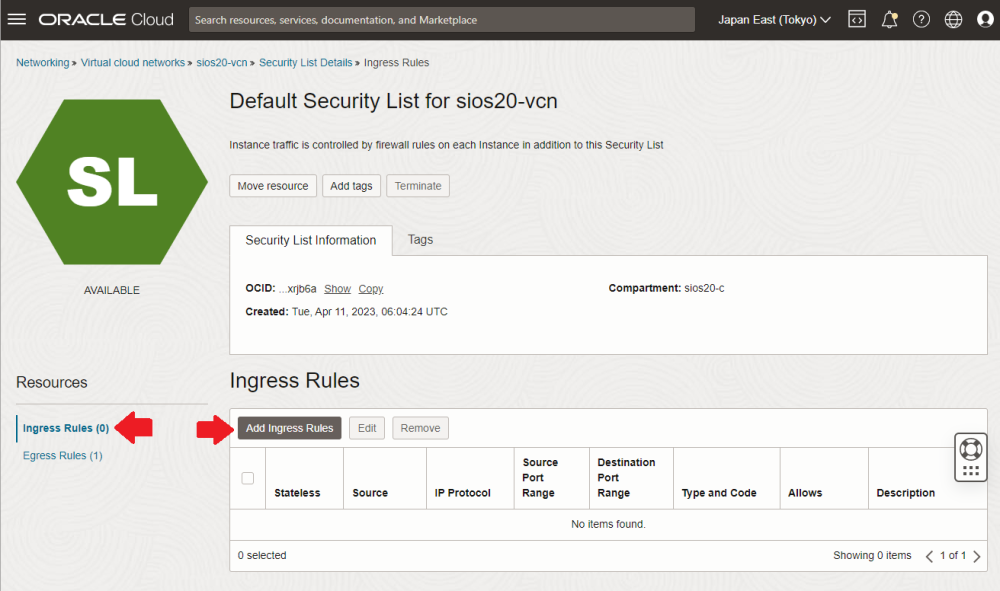Open Cloud Shell developer tools icon
The height and width of the screenshot is (591, 1000).
pos(857,20)
